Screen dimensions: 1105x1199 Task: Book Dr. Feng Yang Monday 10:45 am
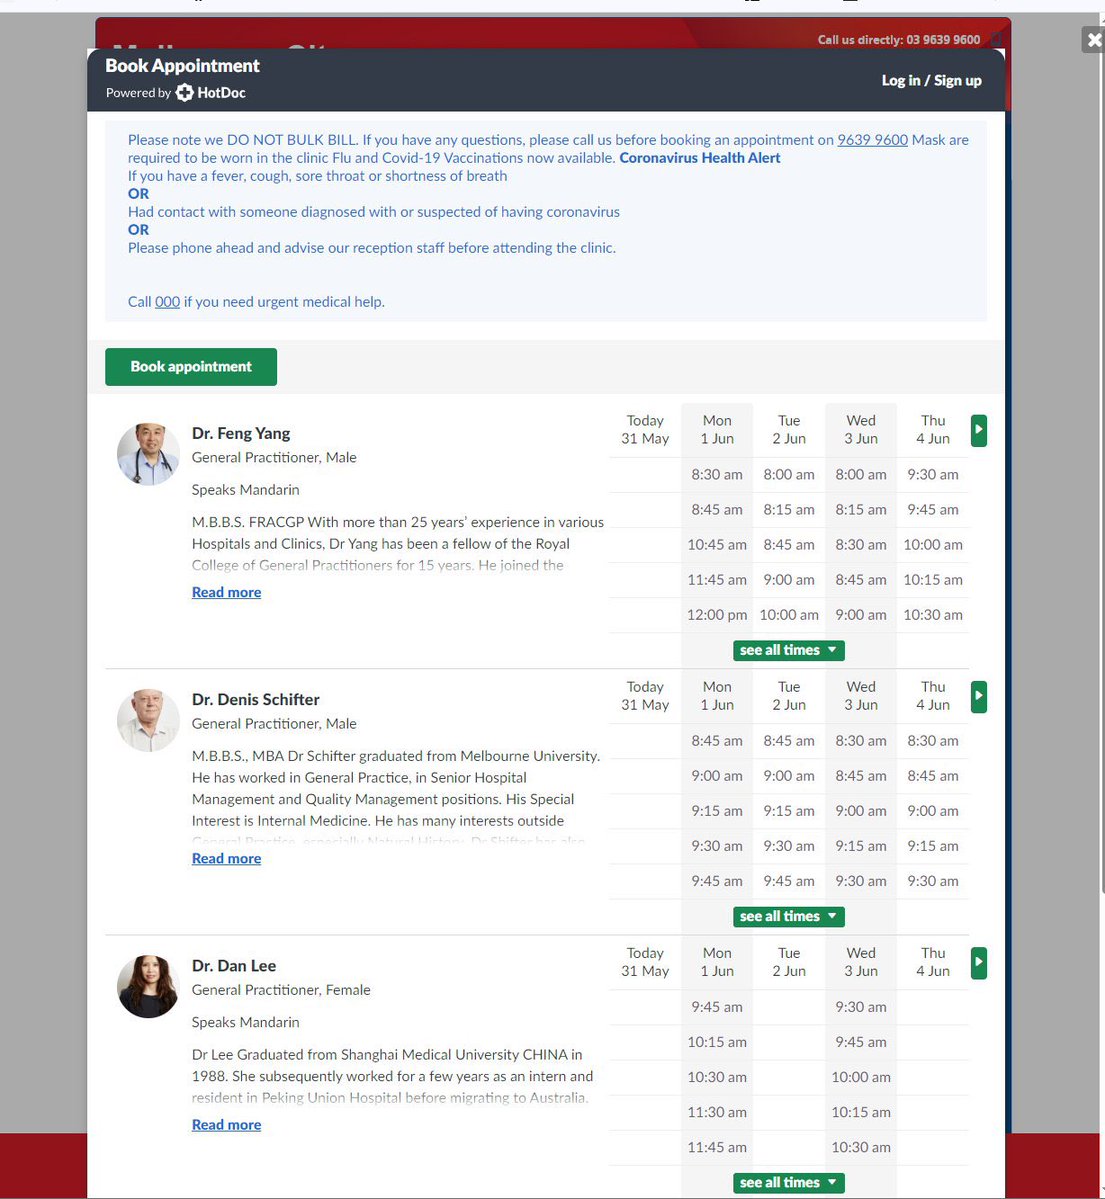pos(717,545)
